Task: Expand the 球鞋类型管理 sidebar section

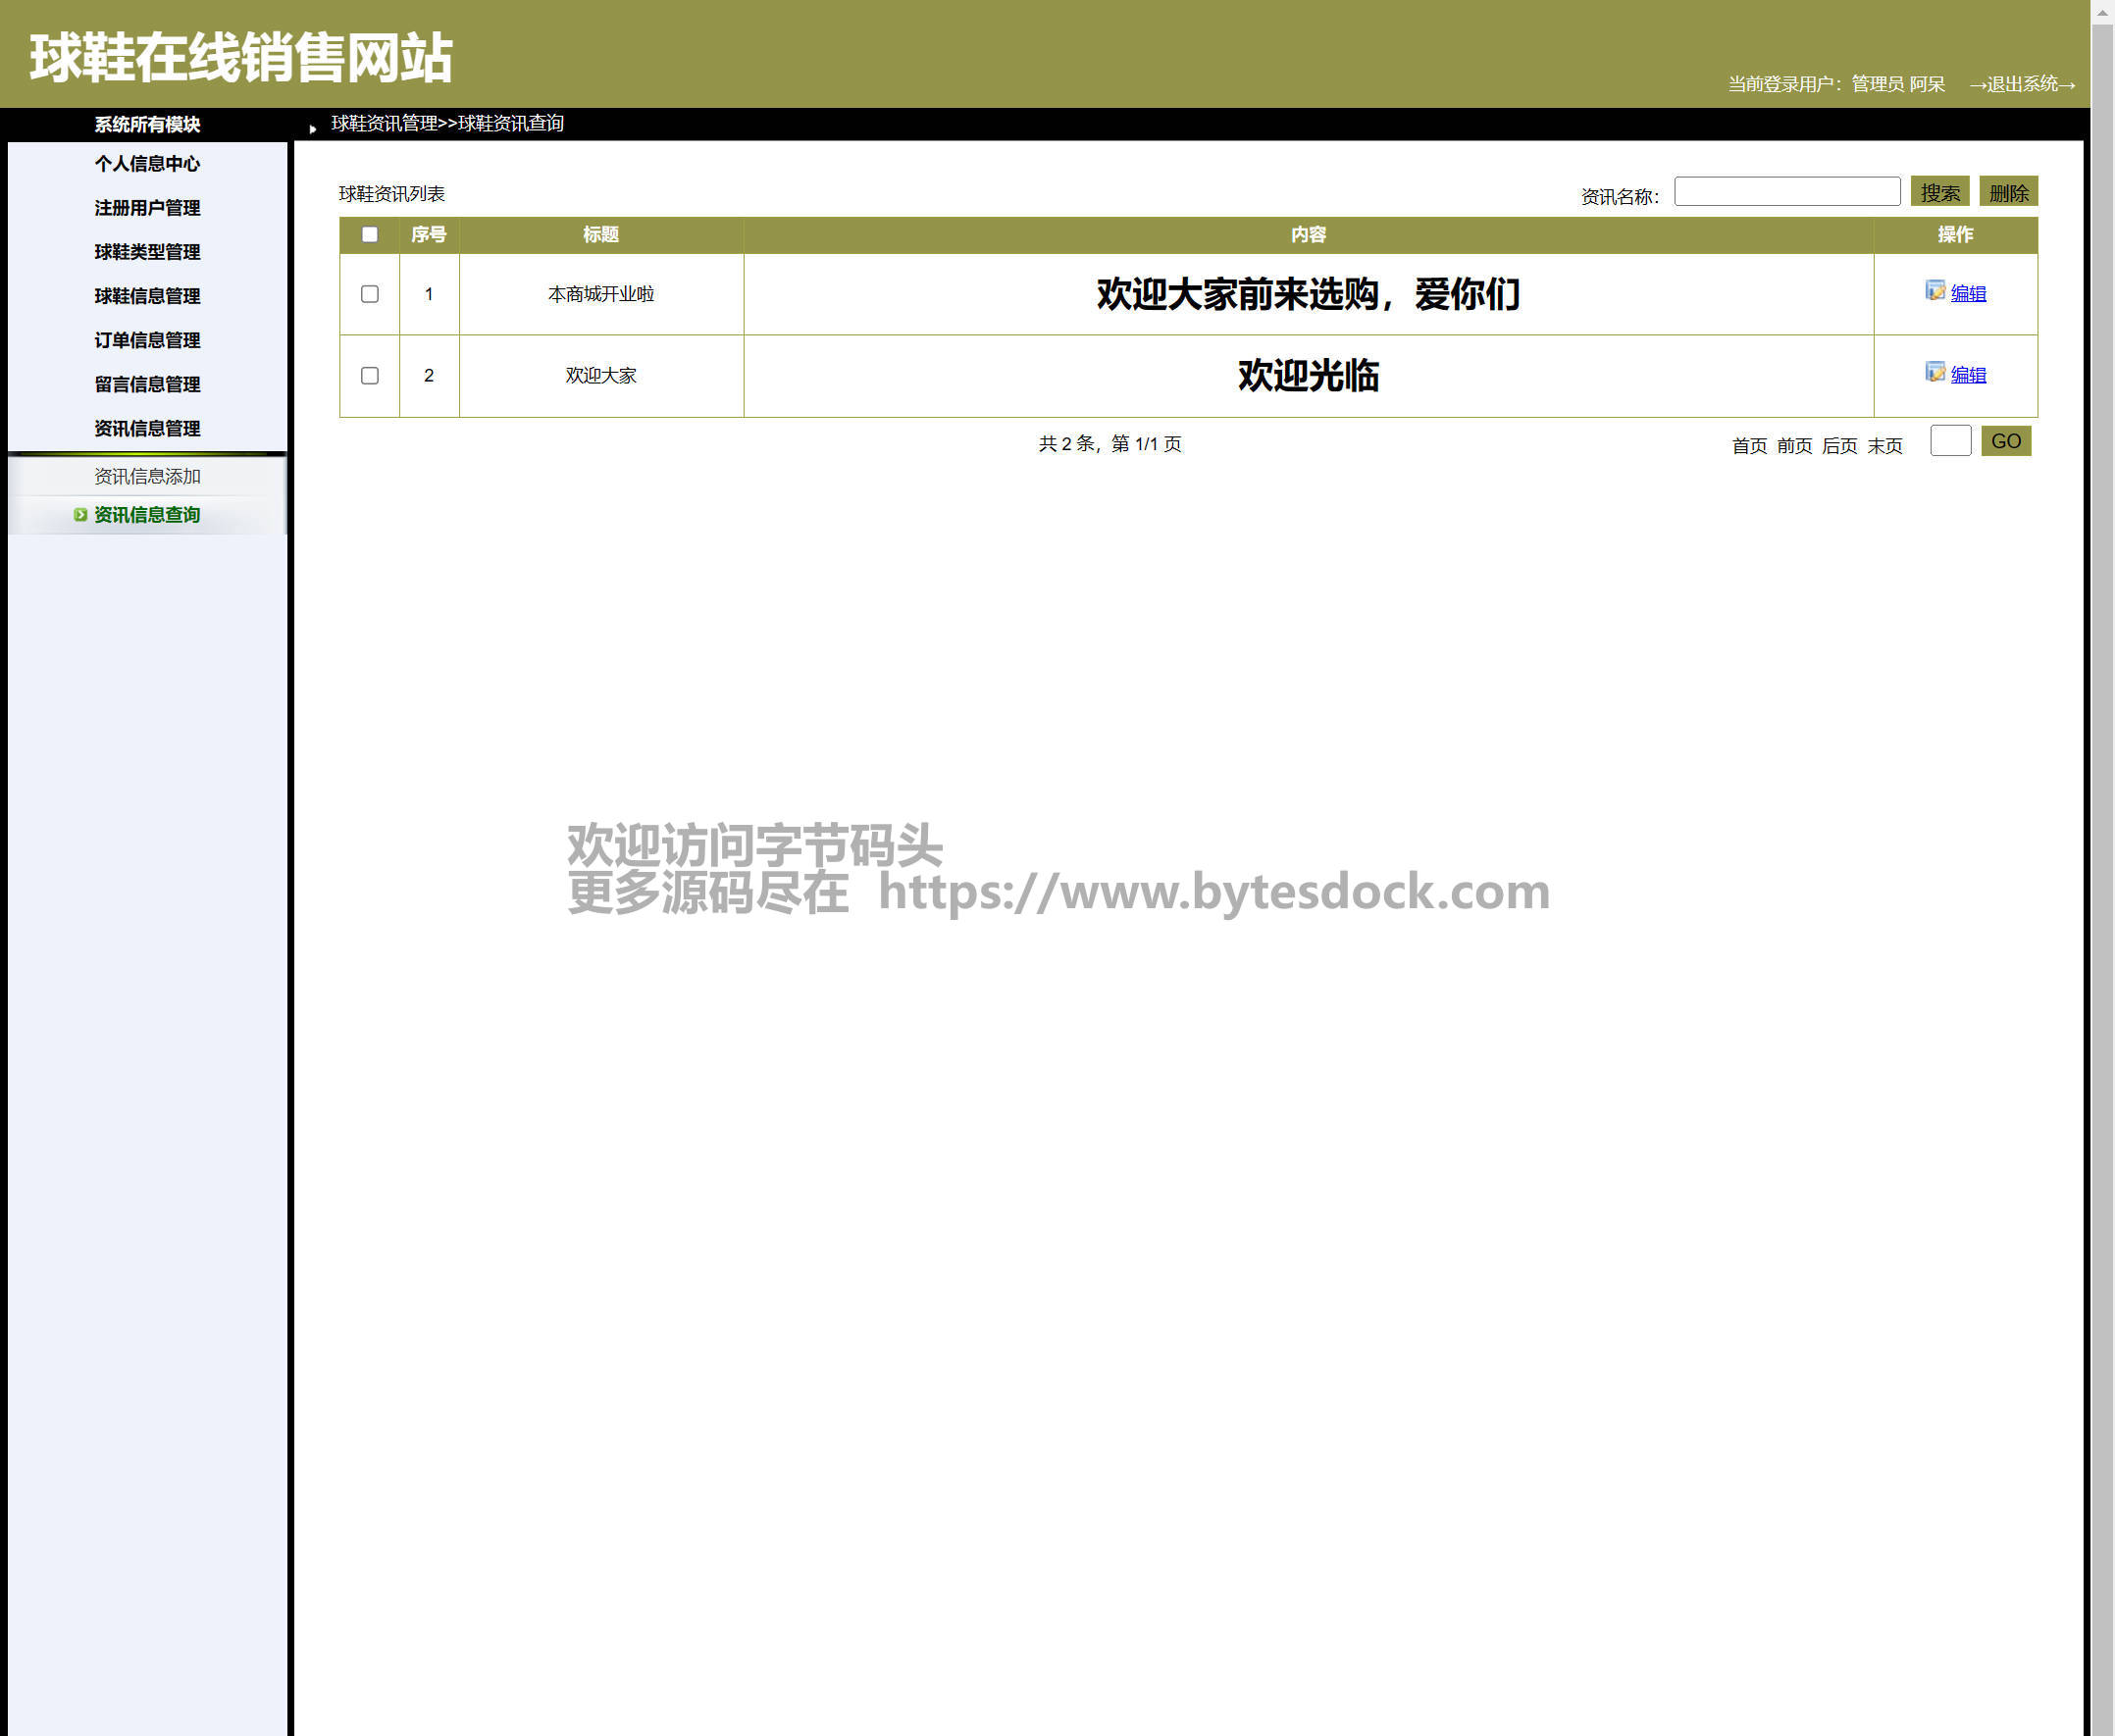Action: 147,252
